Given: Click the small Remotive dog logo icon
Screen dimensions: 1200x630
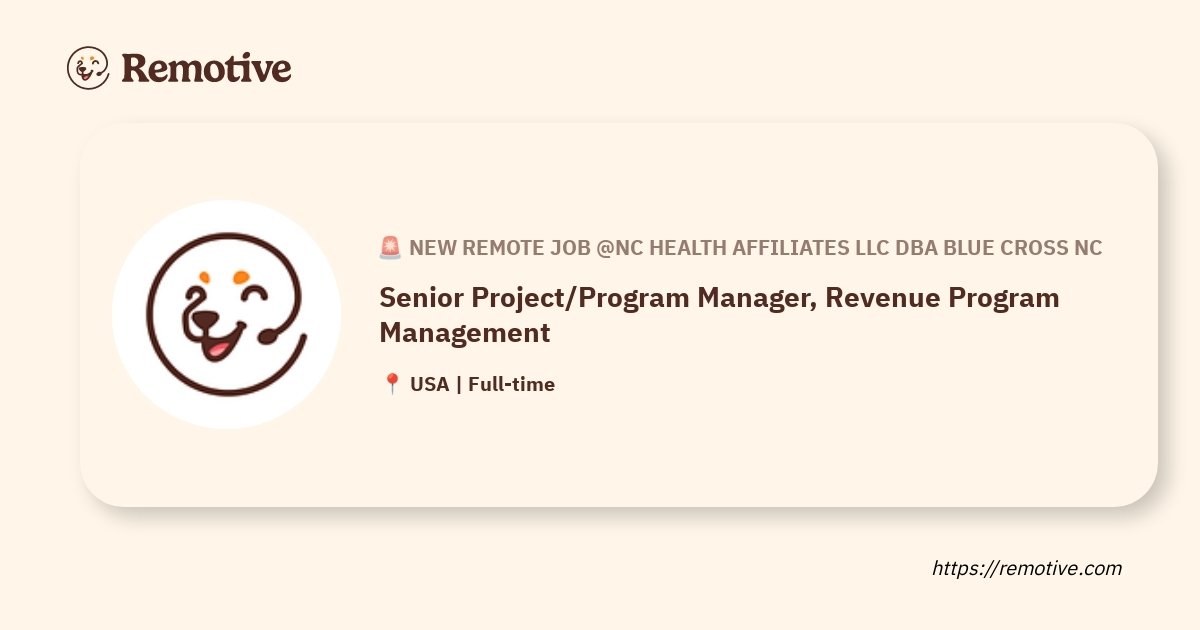Looking at the screenshot, I should tap(88, 68).
